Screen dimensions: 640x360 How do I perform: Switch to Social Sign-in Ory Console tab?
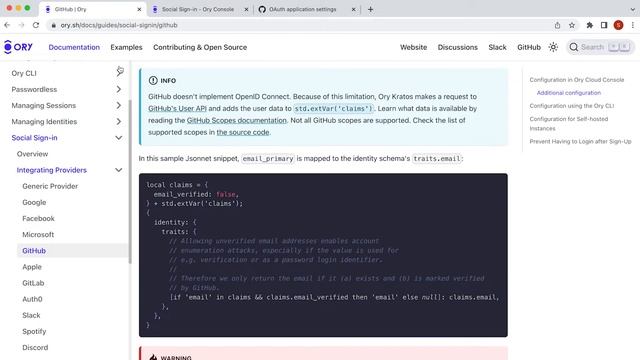pos(198,9)
